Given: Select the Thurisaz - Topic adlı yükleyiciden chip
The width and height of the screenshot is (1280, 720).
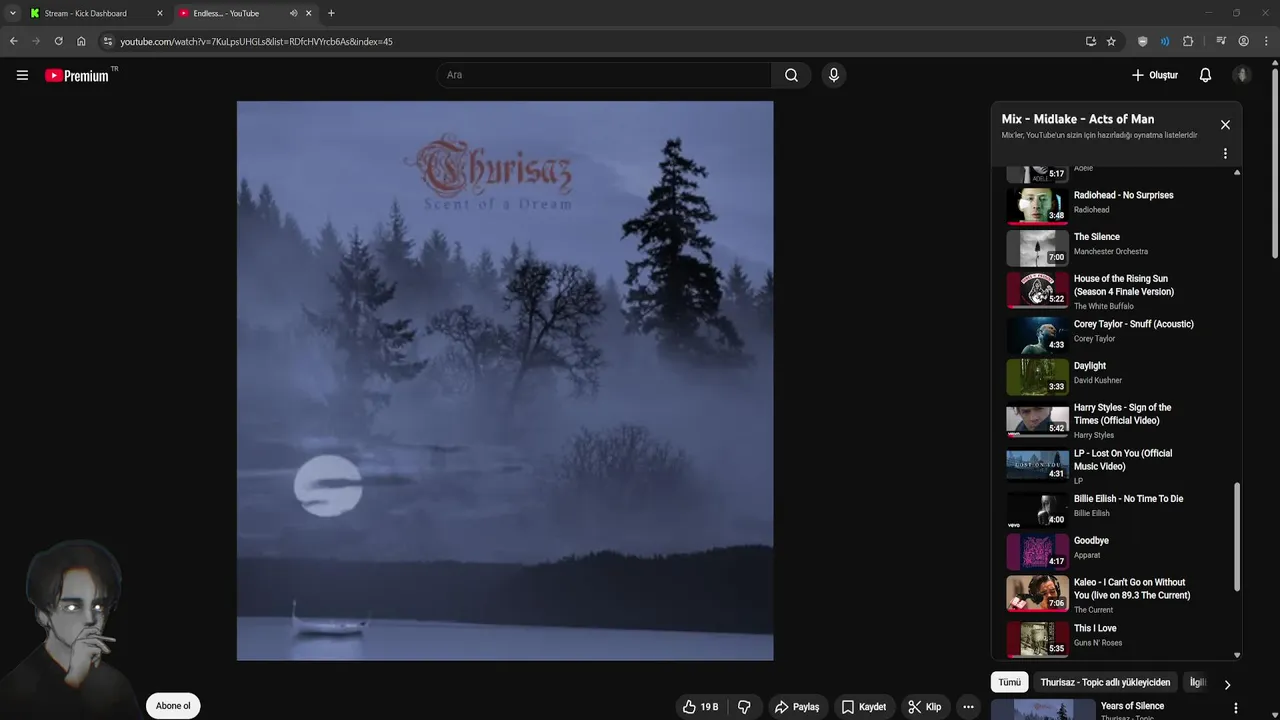Looking at the screenshot, I should 1105,682.
